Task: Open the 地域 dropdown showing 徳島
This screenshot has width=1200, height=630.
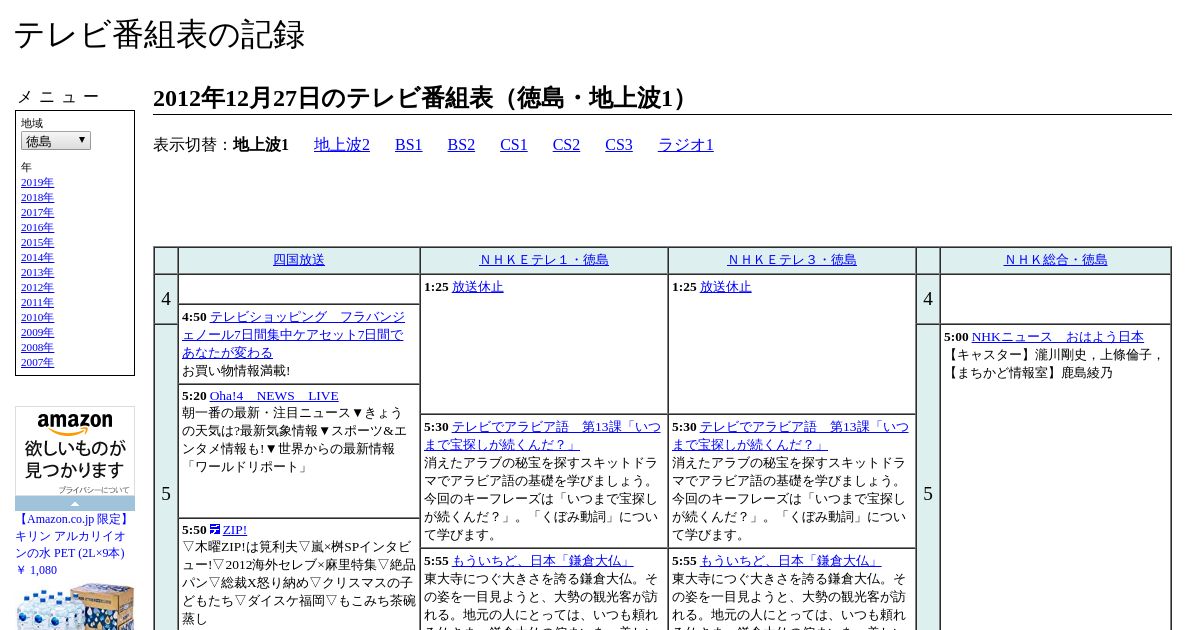Action: [x=56, y=141]
